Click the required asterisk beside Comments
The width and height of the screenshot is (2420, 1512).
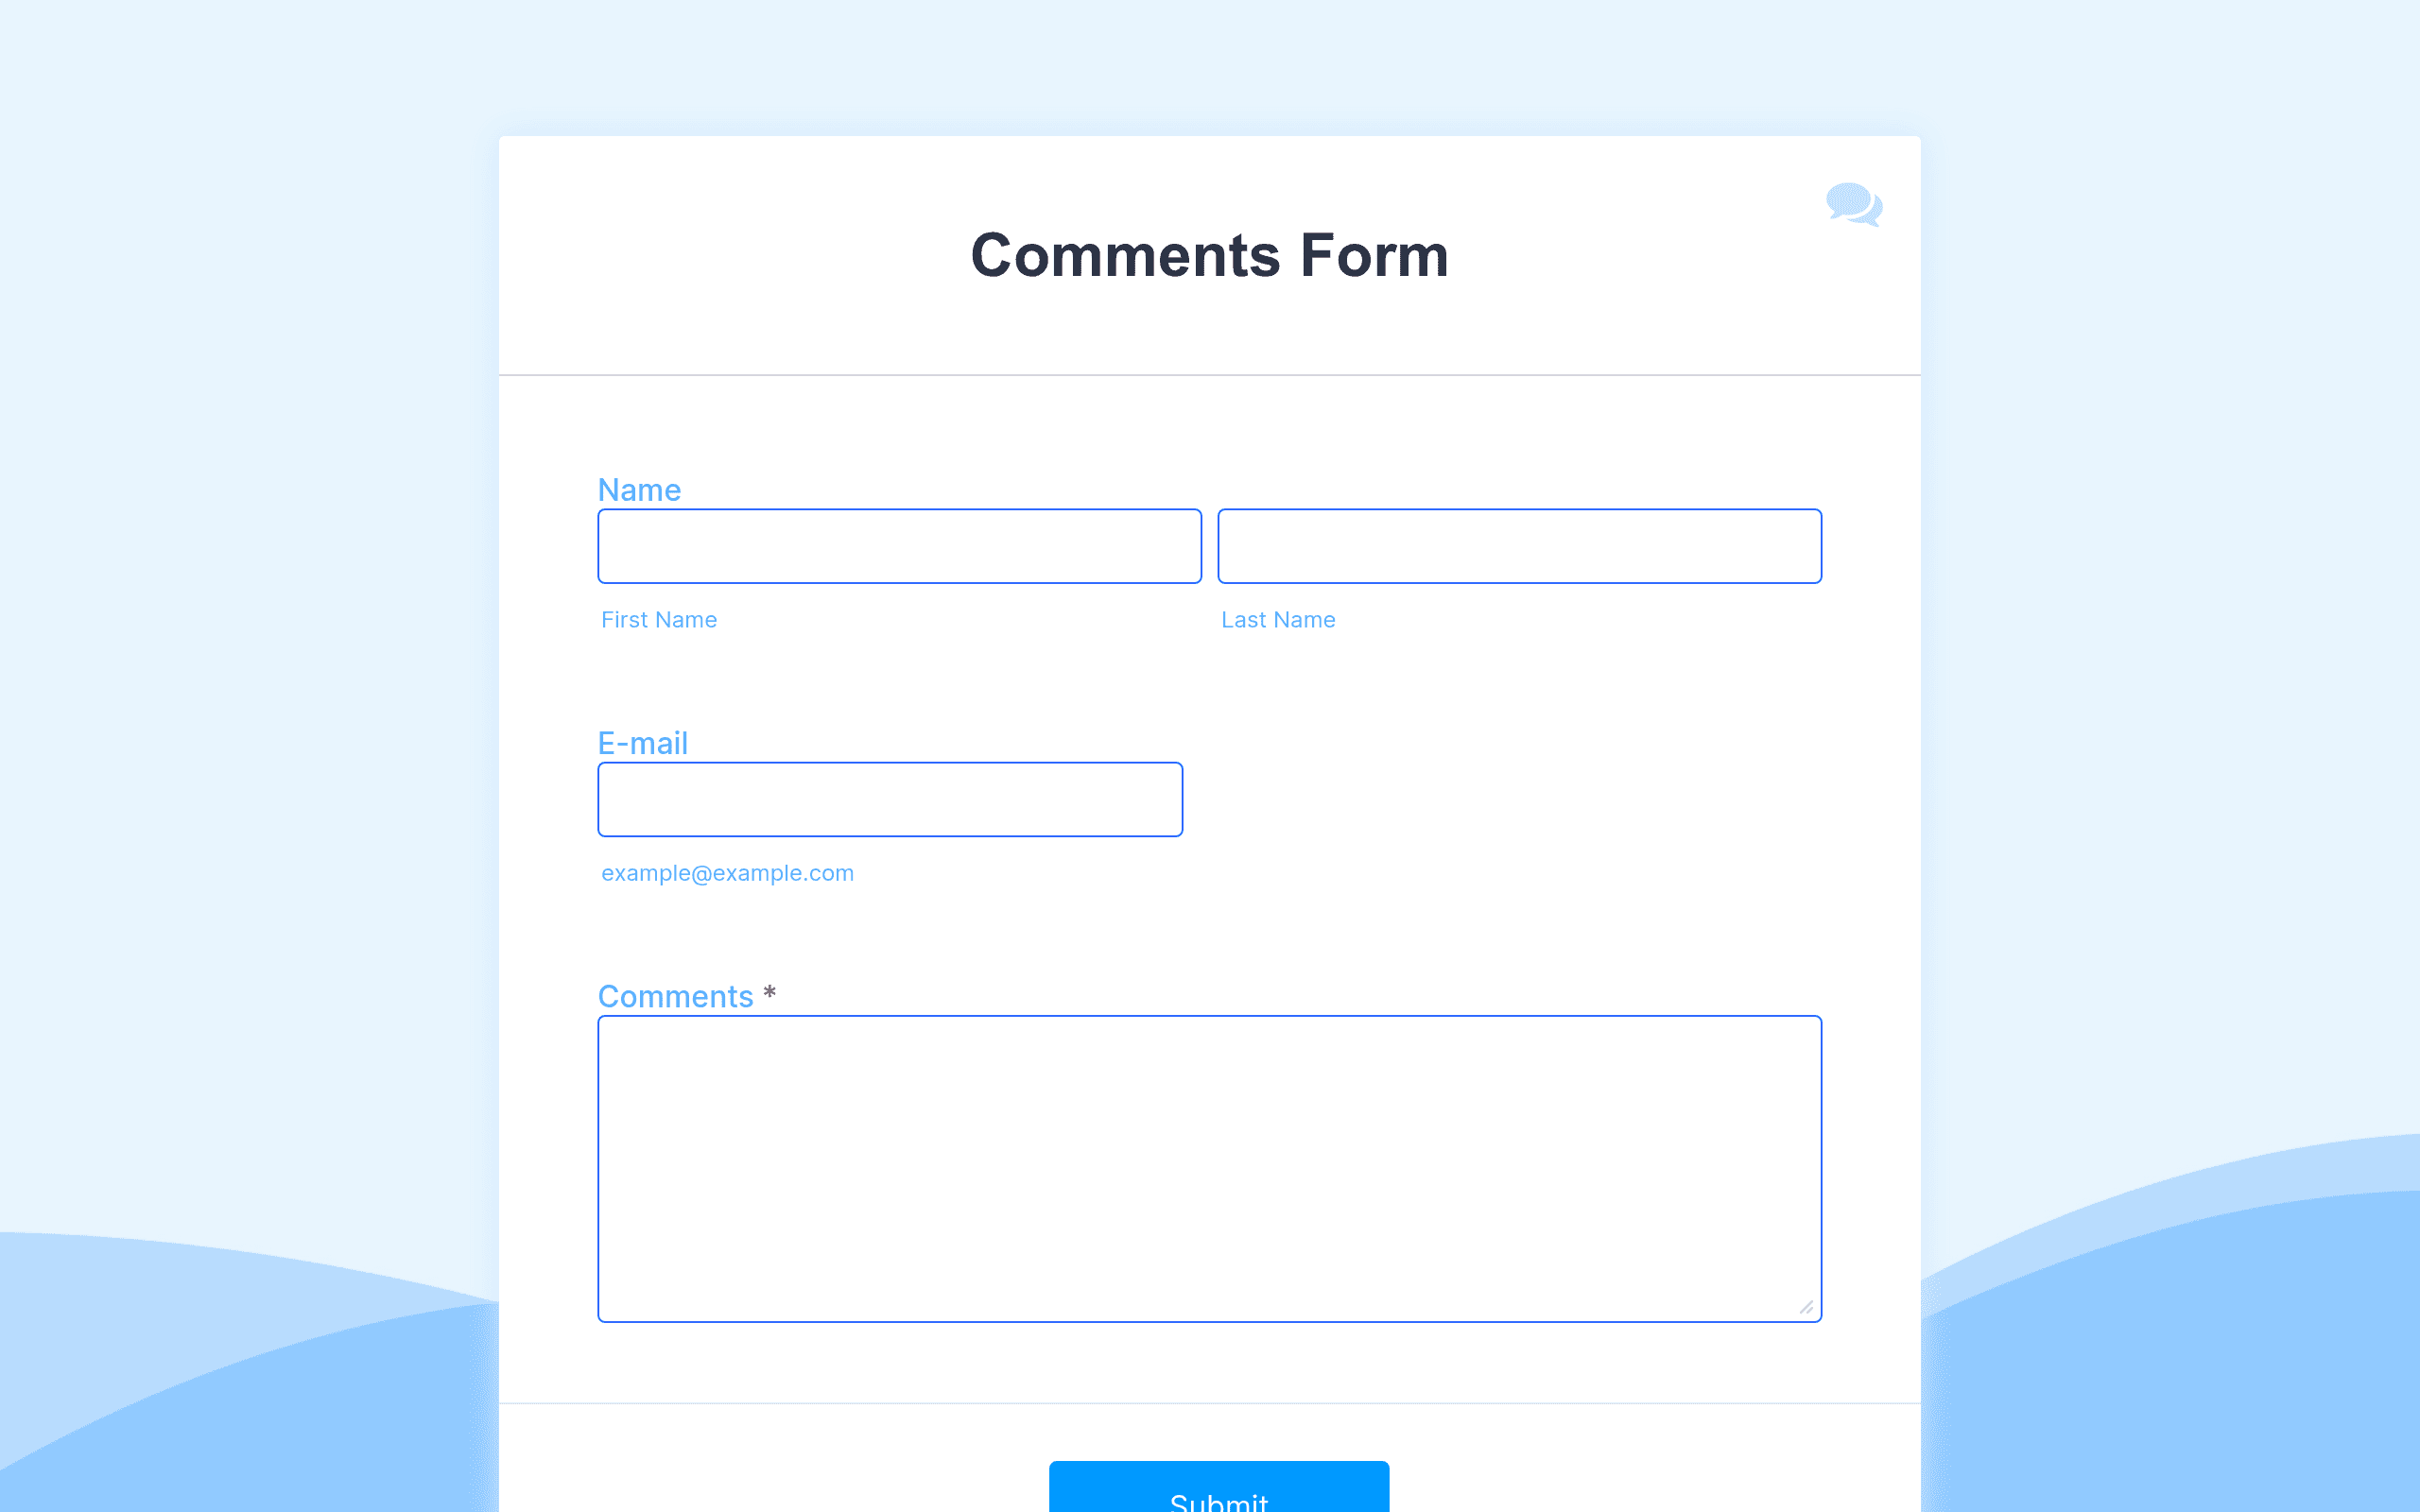click(769, 992)
